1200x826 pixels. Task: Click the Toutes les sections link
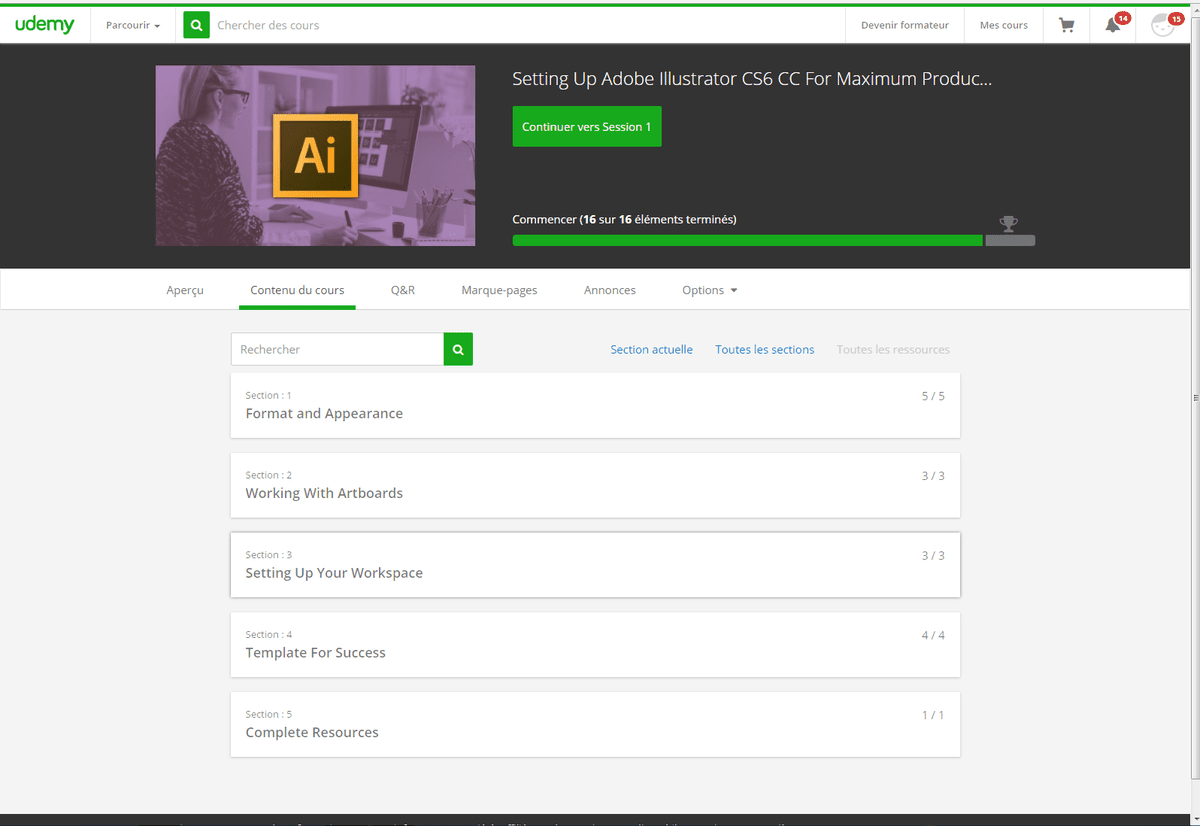764,349
